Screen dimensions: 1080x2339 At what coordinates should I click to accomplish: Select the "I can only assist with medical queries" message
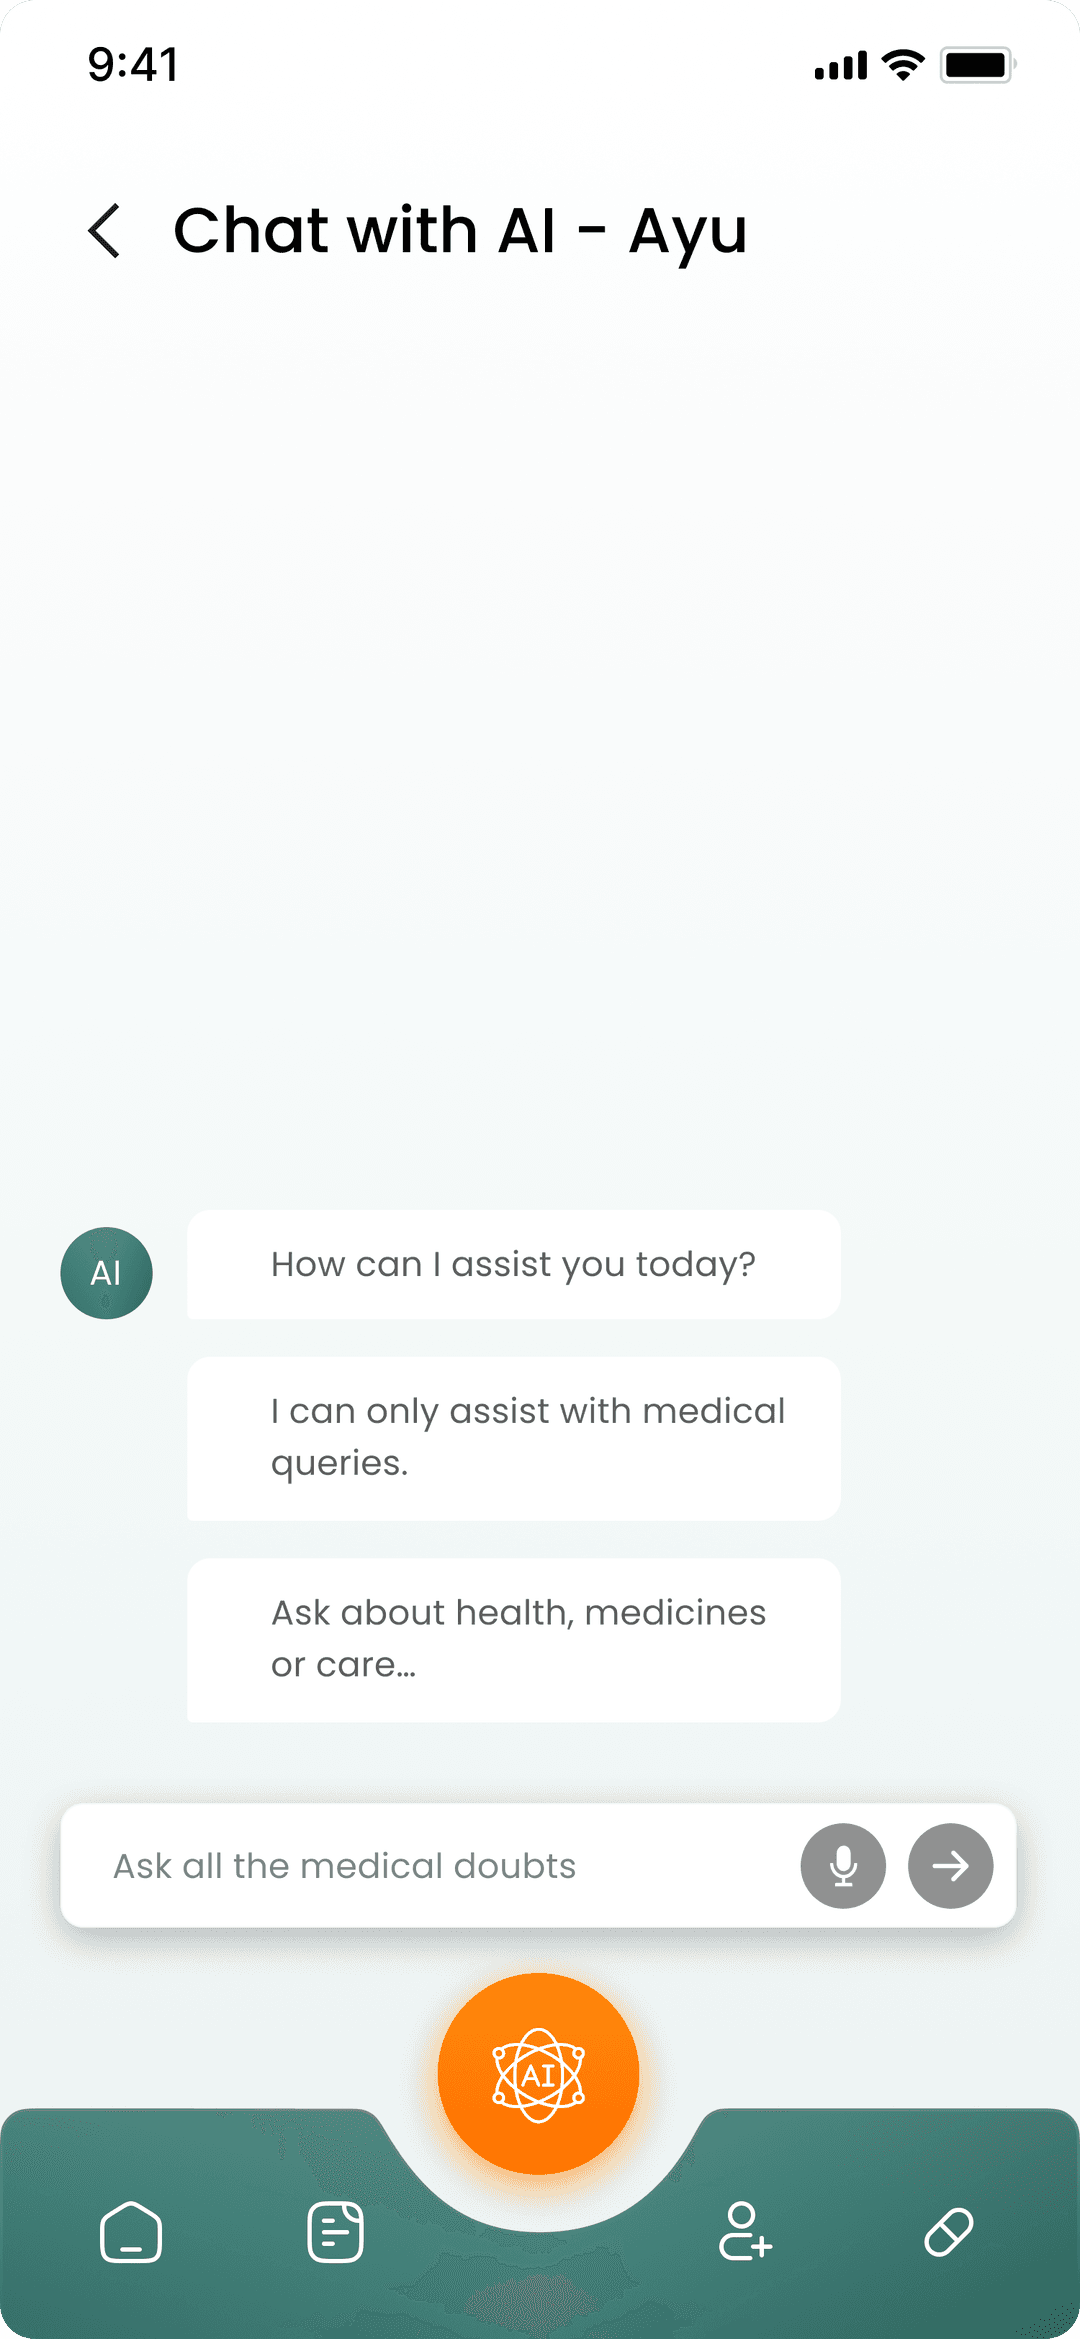point(513,1438)
